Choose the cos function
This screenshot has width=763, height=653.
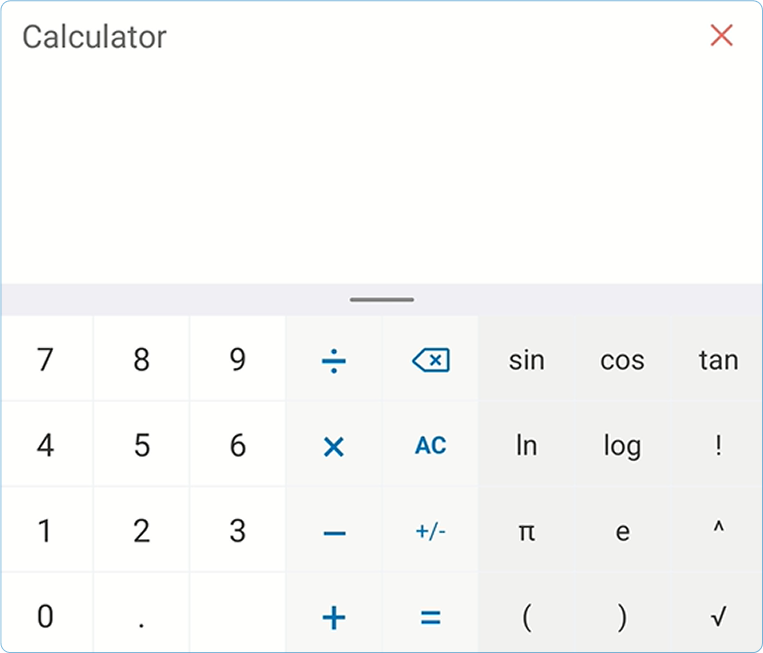click(x=622, y=360)
